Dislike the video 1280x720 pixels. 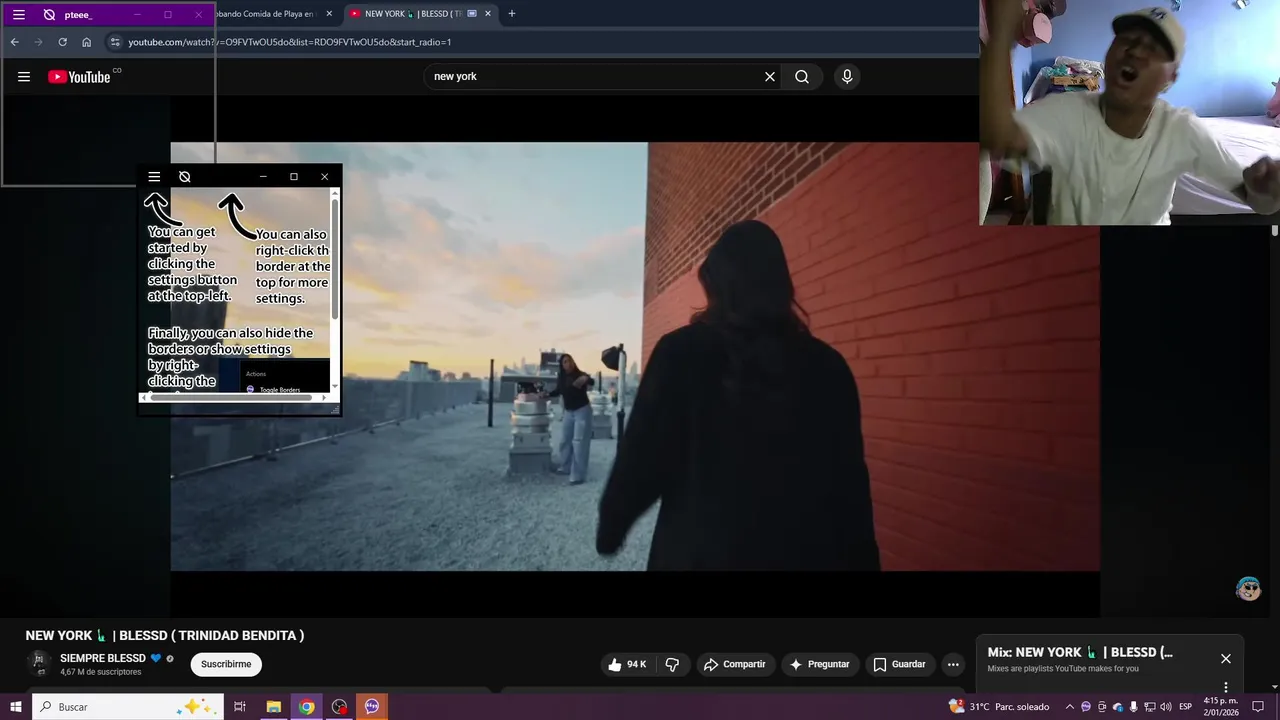click(672, 664)
